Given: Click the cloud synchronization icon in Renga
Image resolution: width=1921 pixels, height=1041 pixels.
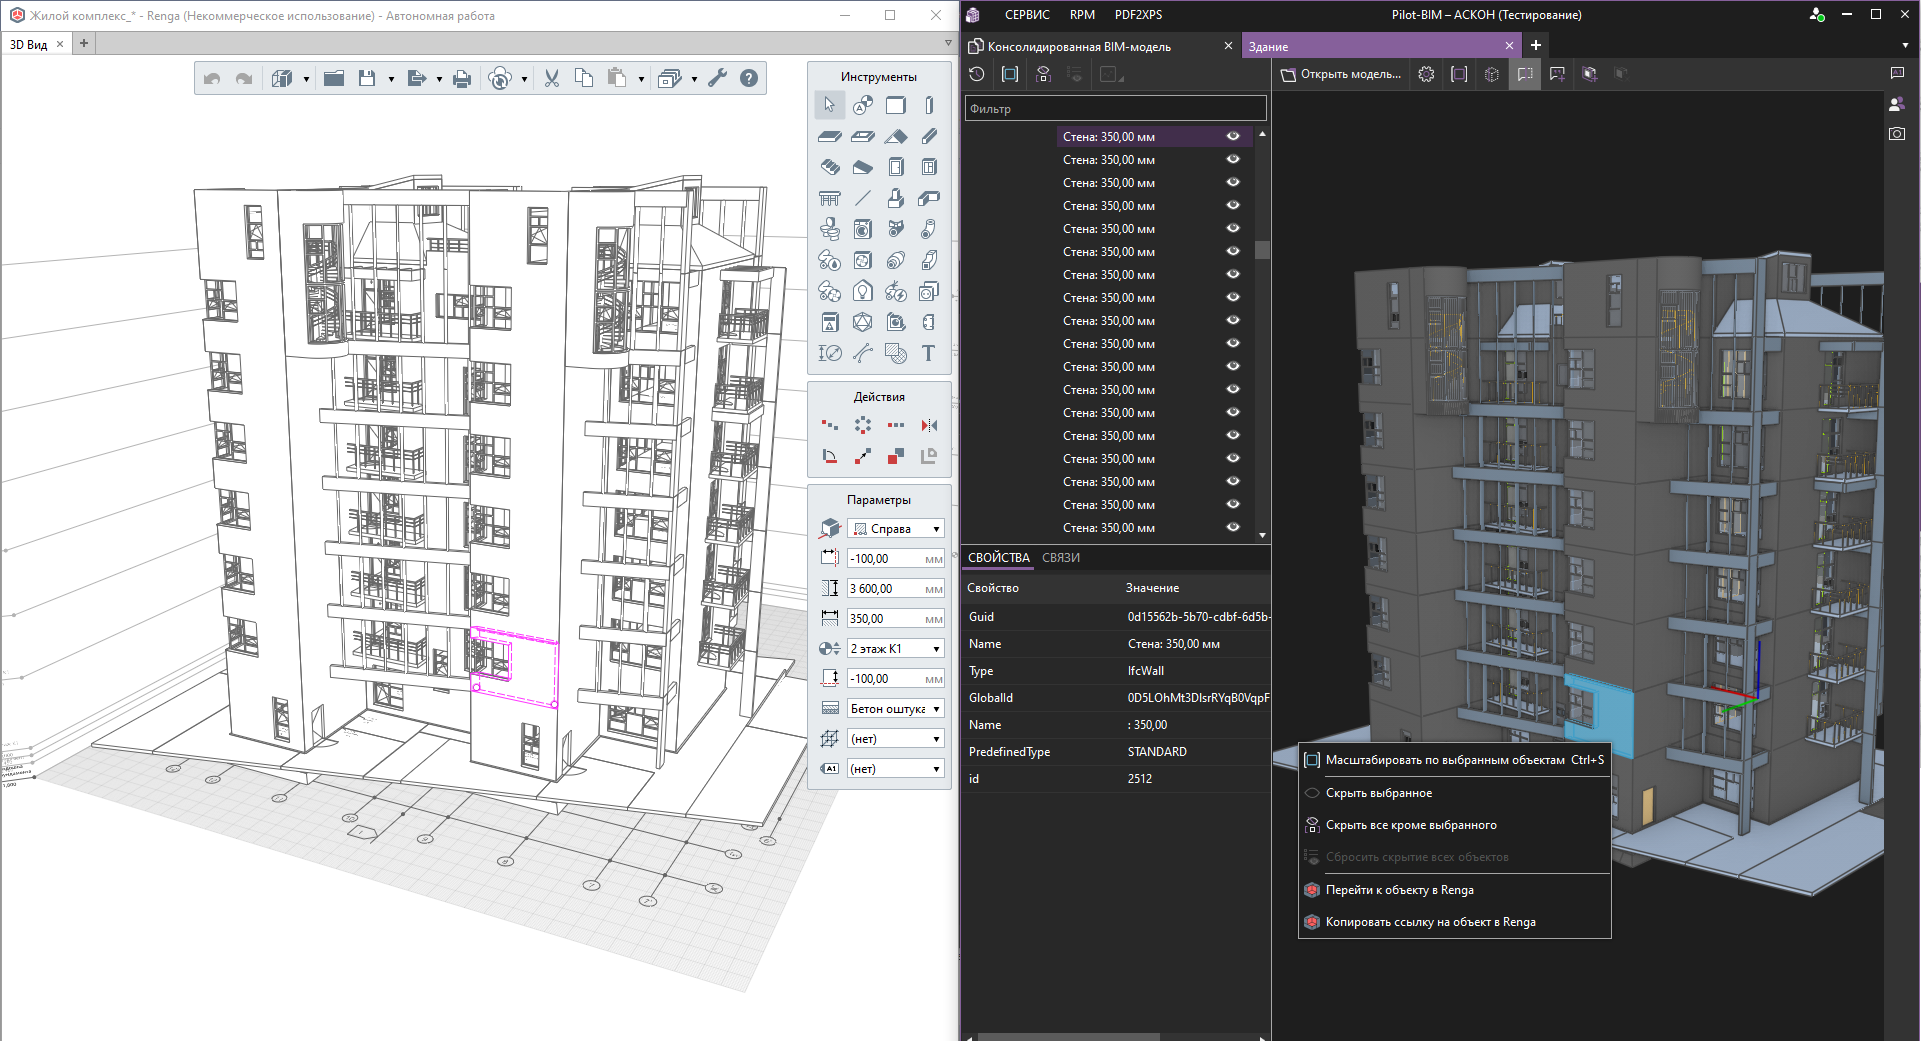Looking at the screenshot, I should pyautogui.click(x=500, y=78).
